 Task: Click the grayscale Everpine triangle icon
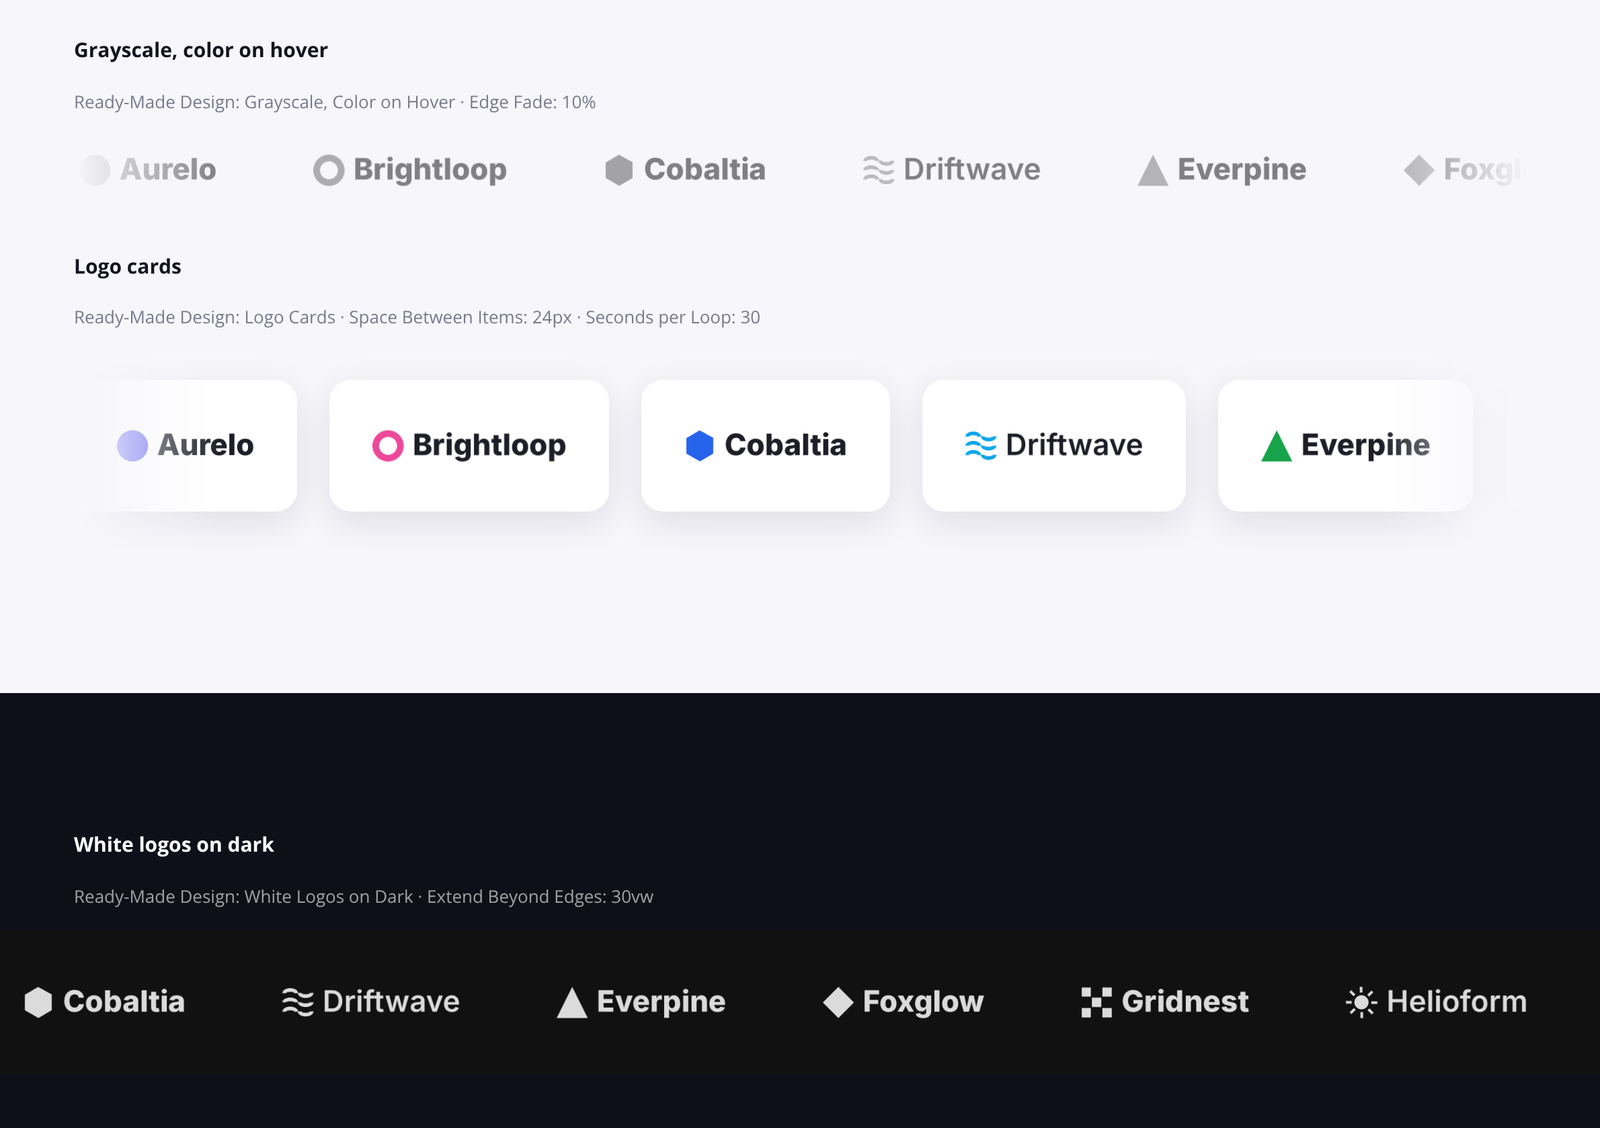coord(1153,170)
